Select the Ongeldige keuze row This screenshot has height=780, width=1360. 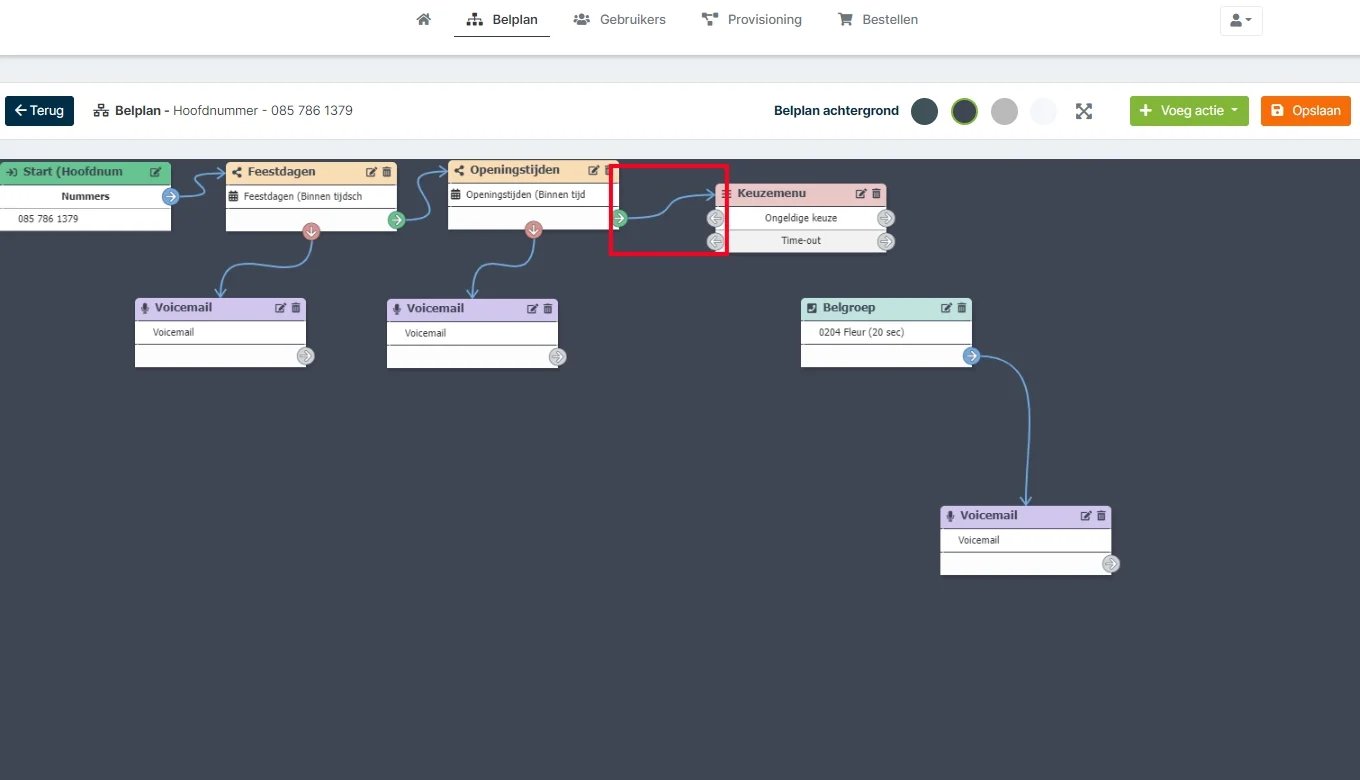pyautogui.click(x=801, y=218)
